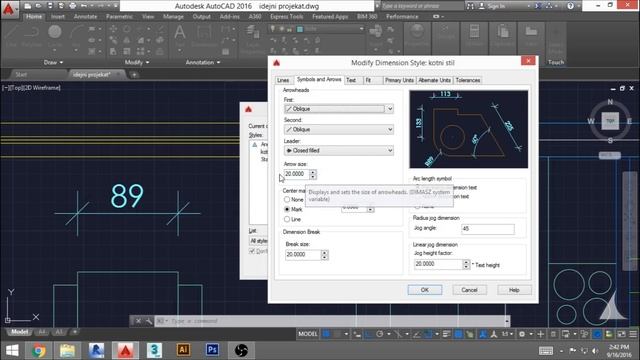
Task: Click the annotation monitor plus icon in status bar
Action: pos(540,334)
